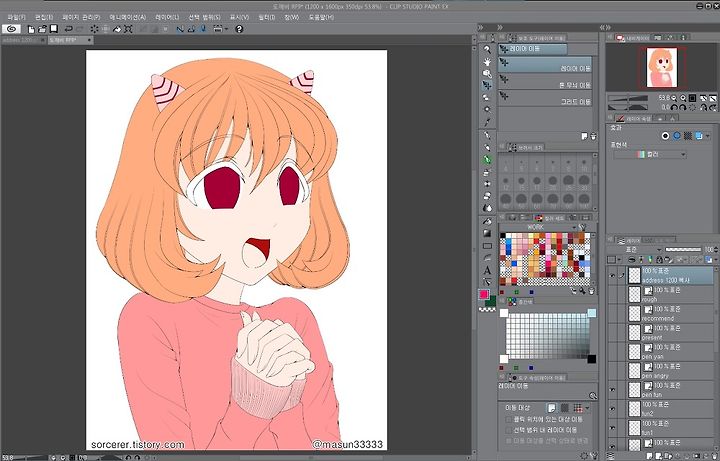Image resolution: width=720 pixels, height=461 pixels.
Task: Select the Blend water drop tool
Action: pos(487,208)
